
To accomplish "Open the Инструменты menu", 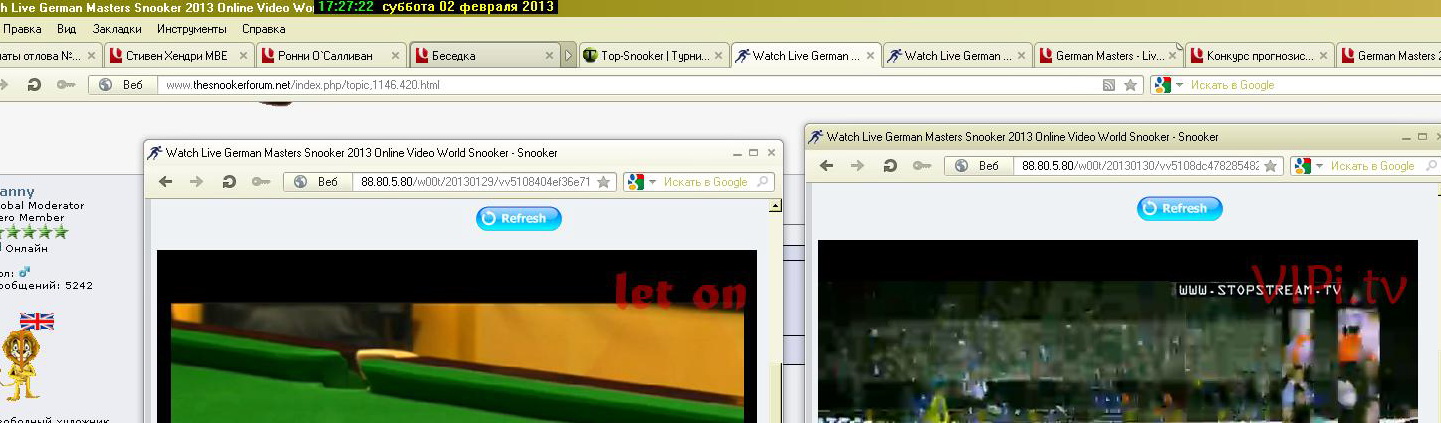I will (192, 29).
